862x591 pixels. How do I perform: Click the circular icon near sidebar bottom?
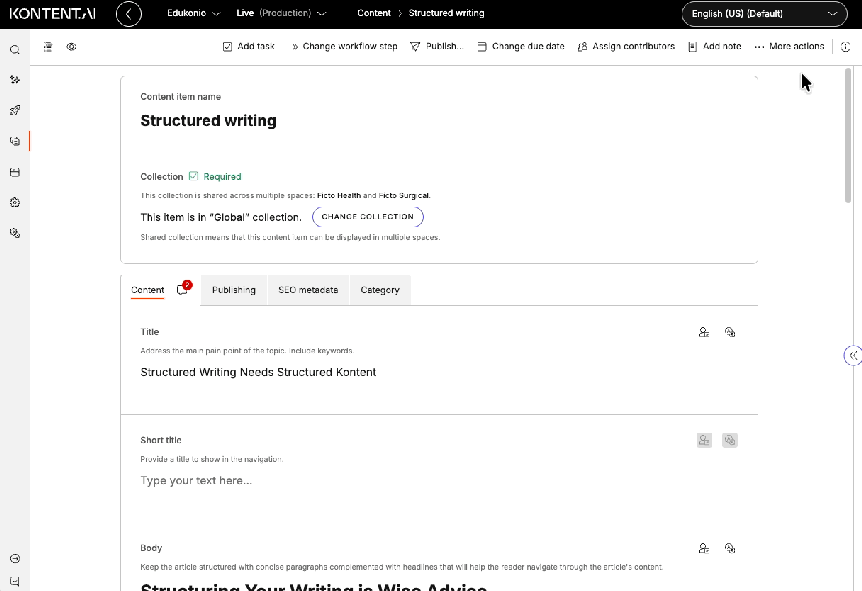click(15, 559)
